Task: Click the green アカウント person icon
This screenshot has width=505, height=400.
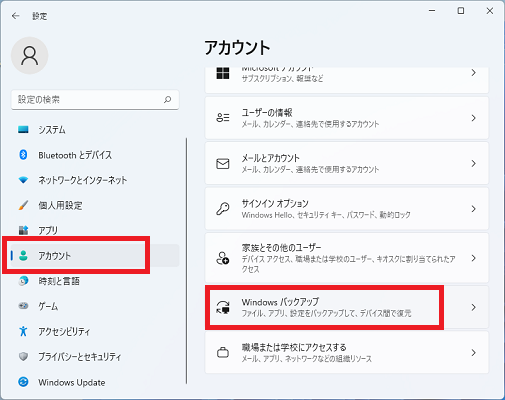Action: click(23, 256)
